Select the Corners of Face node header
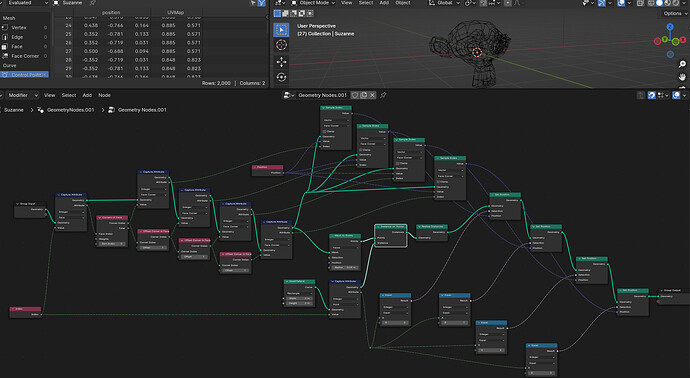 pos(112,217)
